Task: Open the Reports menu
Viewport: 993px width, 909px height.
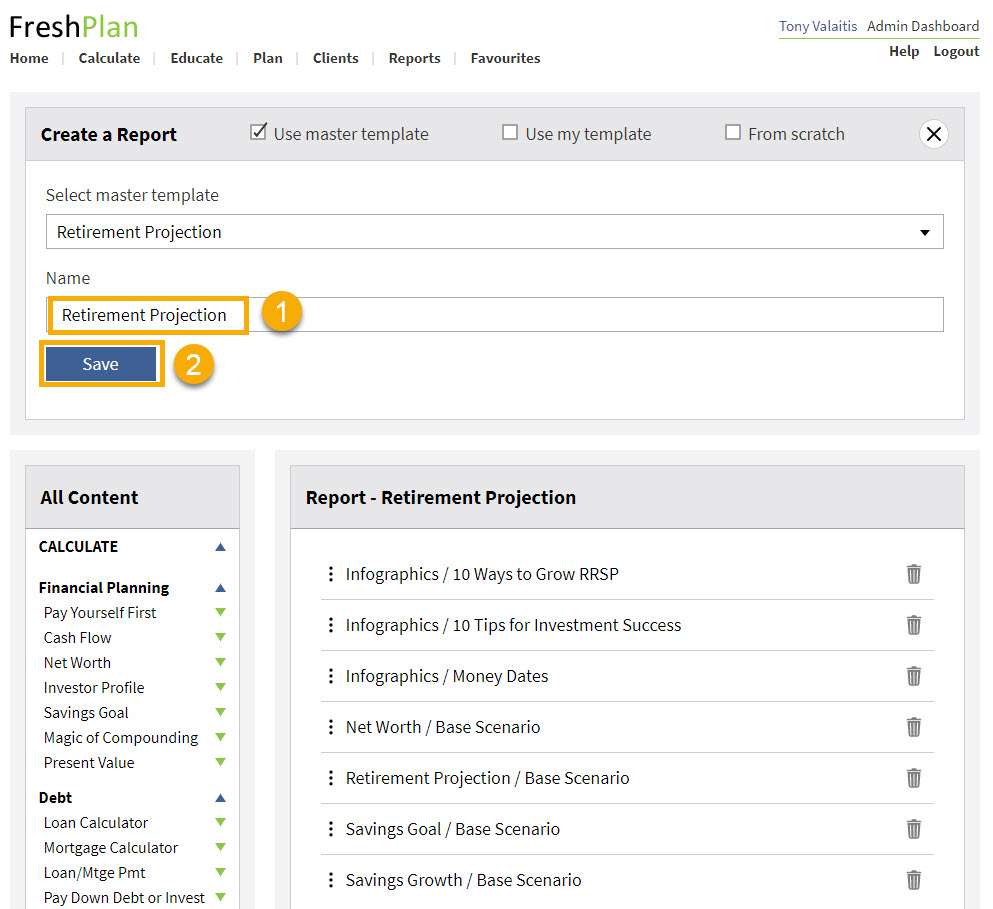Action: pos(414,58)
